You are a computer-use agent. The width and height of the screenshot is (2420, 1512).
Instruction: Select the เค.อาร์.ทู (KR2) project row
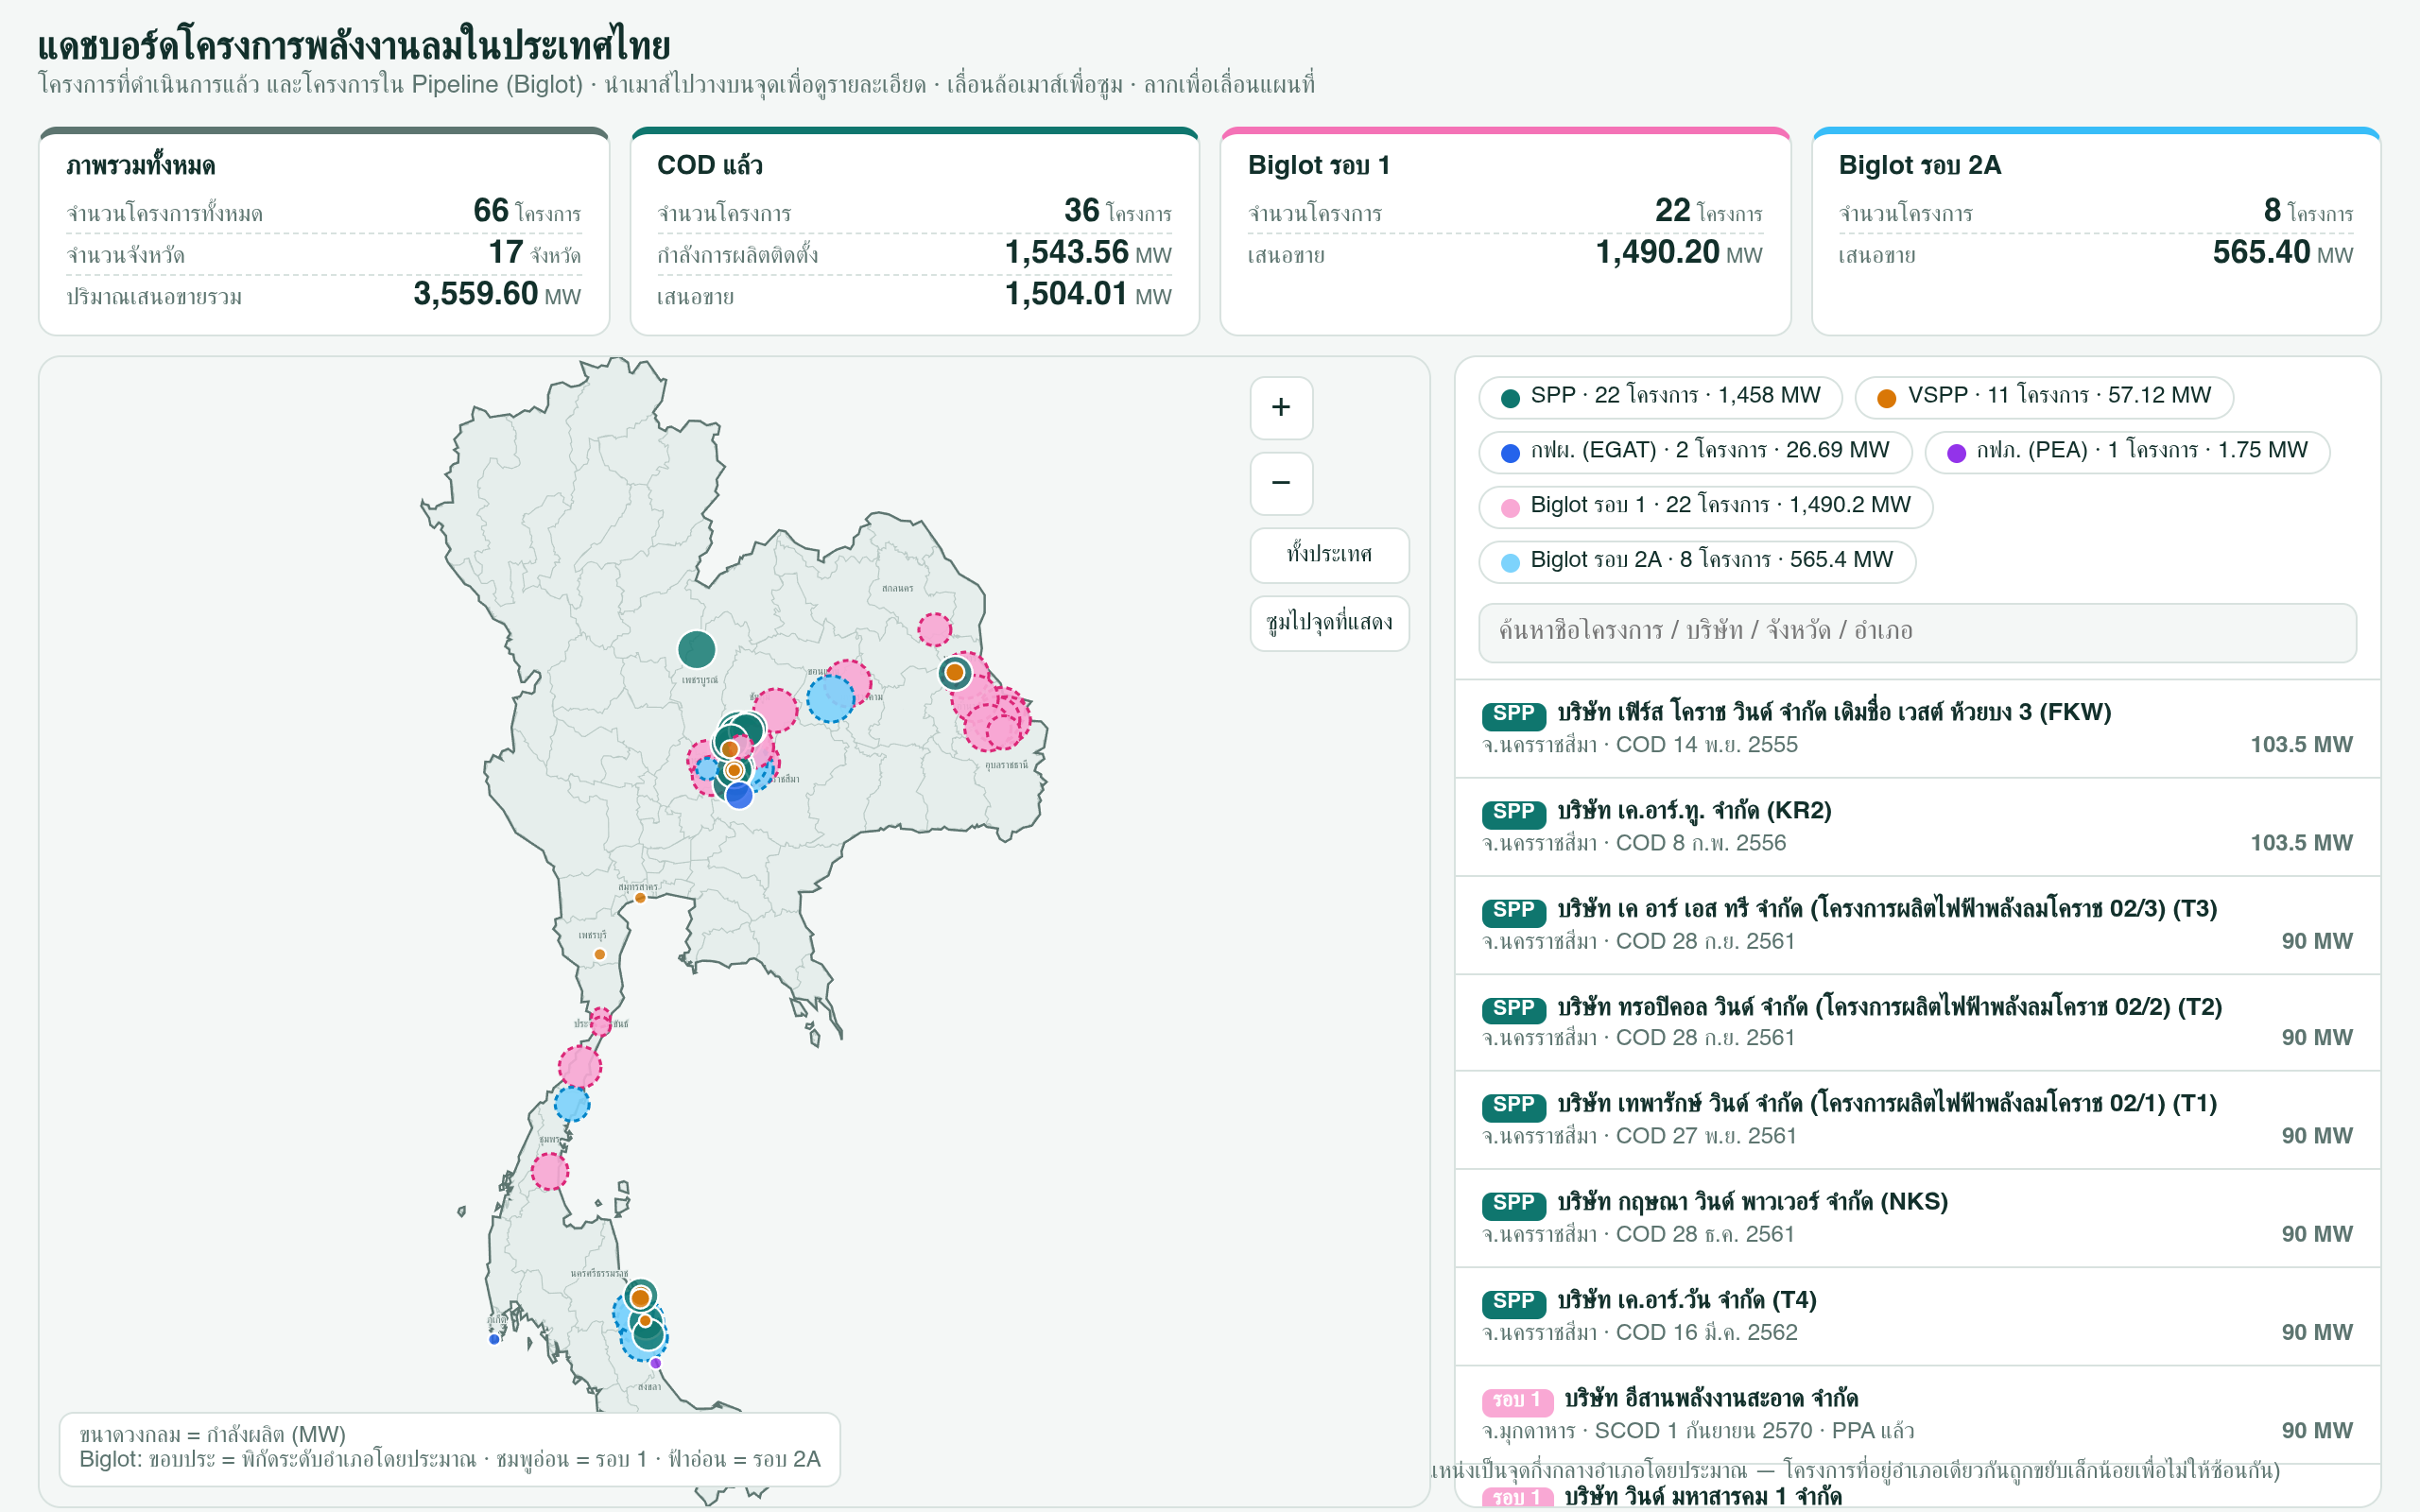1917,827
